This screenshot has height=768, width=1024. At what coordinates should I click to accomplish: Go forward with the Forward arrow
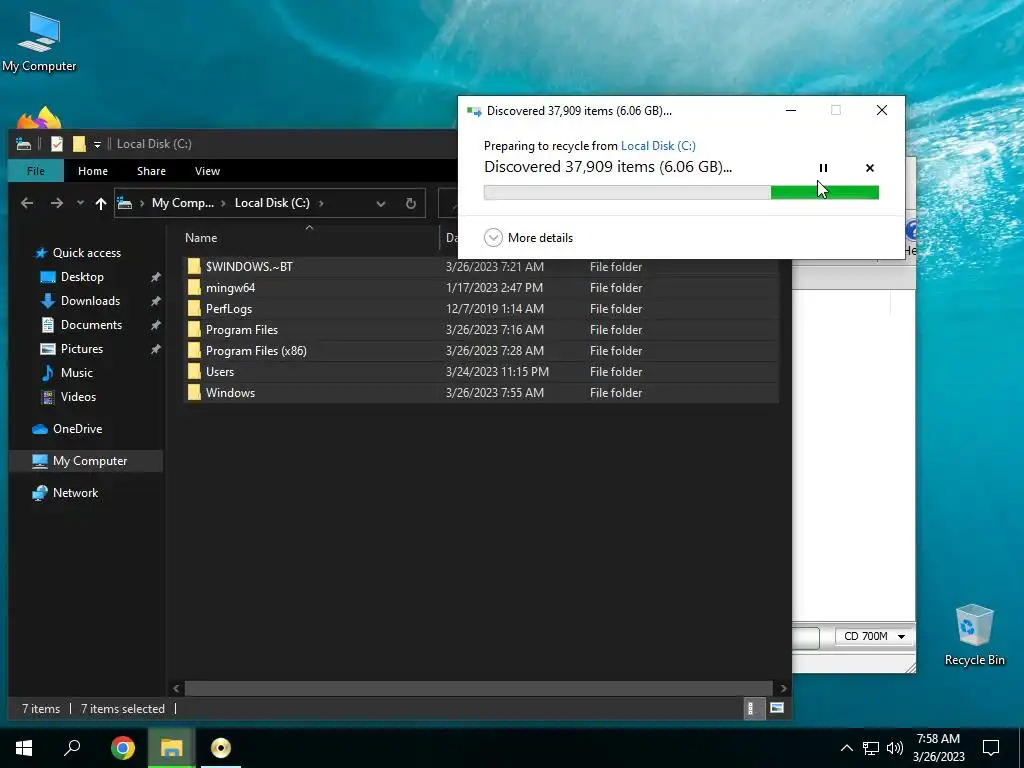pos(57,203)
